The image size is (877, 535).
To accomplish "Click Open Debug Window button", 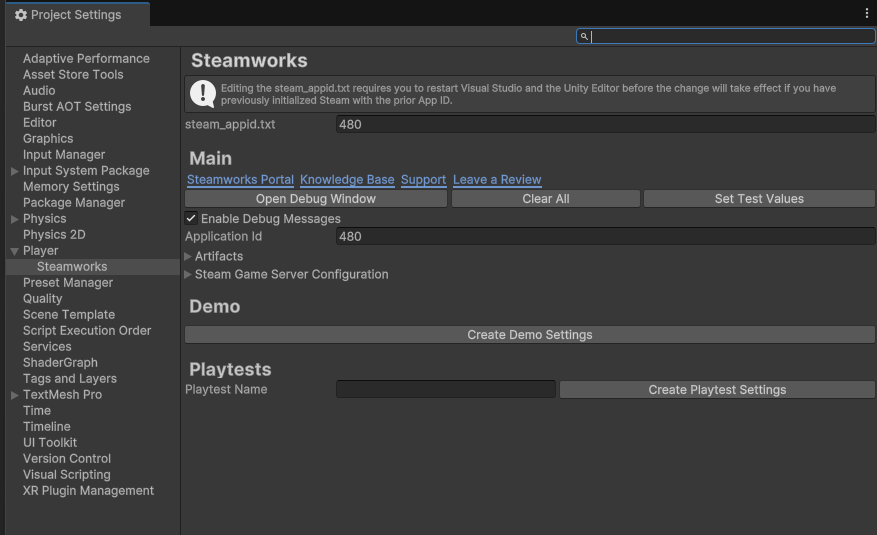I will coord(316,198).
